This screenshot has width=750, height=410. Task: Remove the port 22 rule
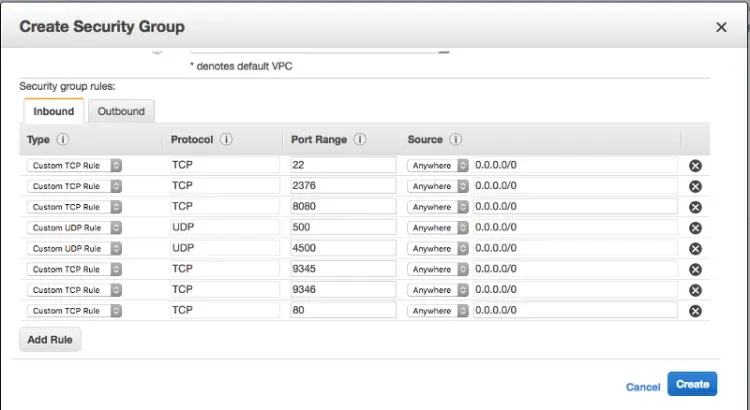point(695,166)
